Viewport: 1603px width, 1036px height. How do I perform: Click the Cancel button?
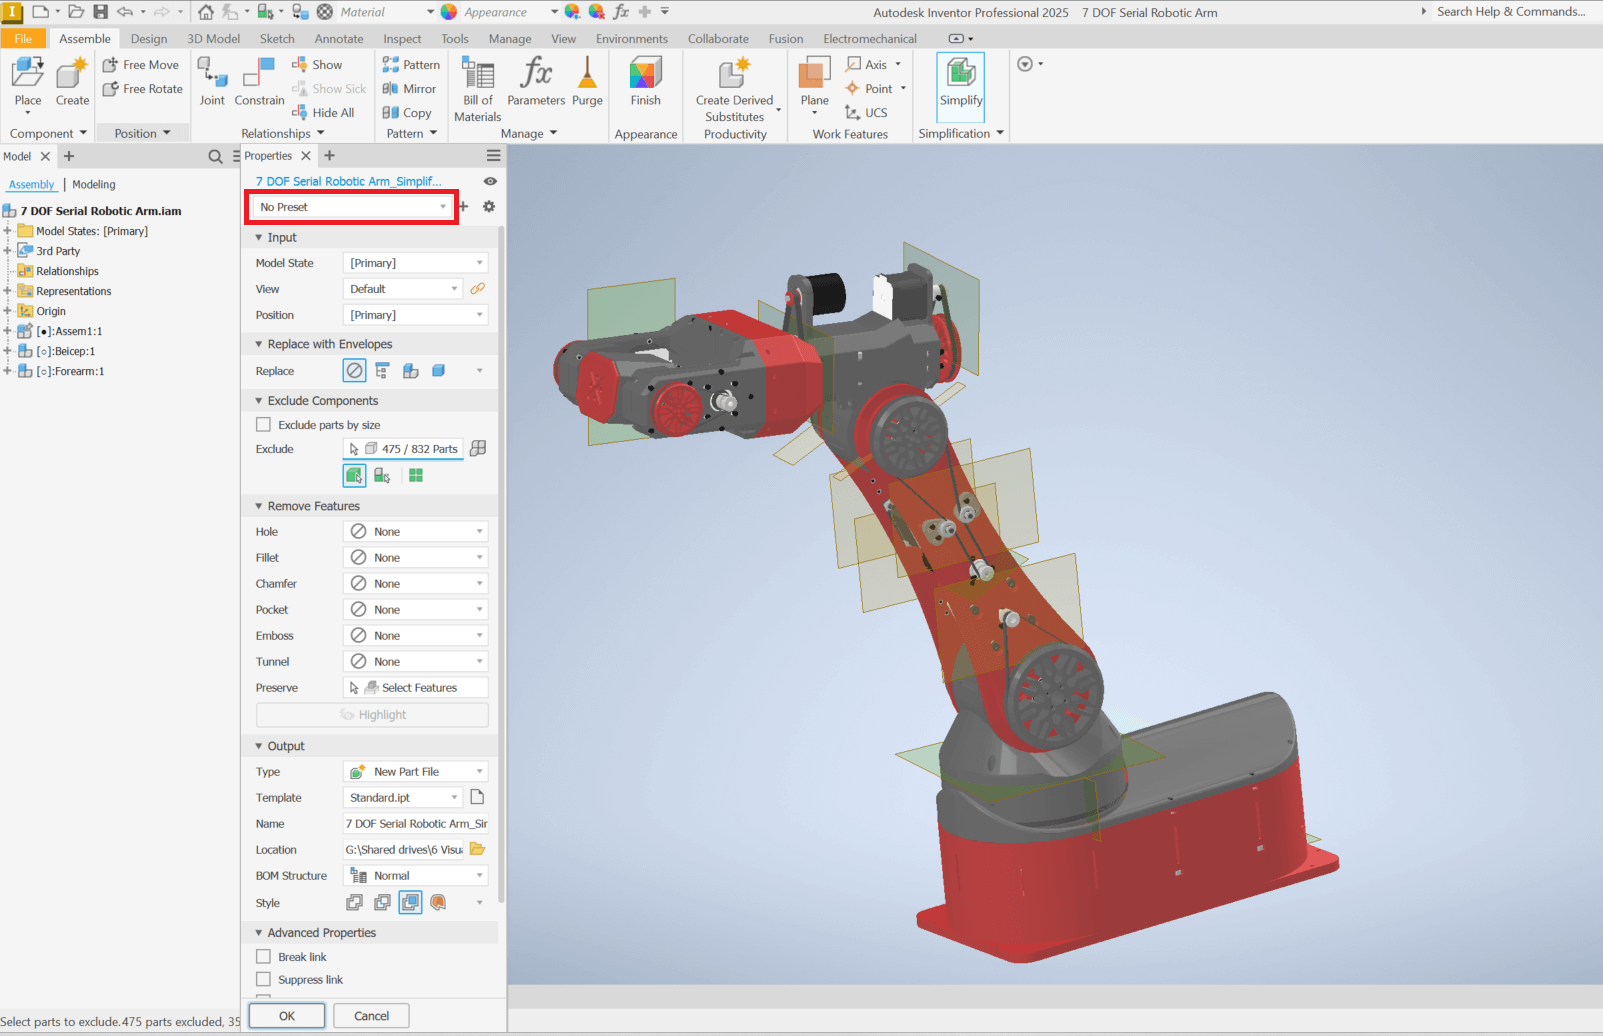[372, 1016]
